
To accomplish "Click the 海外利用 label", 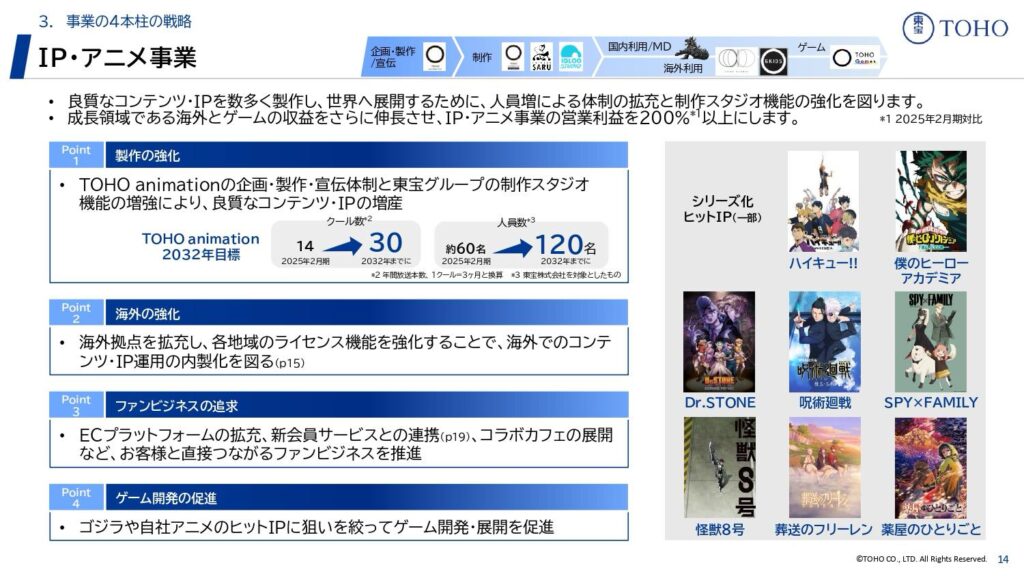I will pyautogui.click(x=683, y=68).
